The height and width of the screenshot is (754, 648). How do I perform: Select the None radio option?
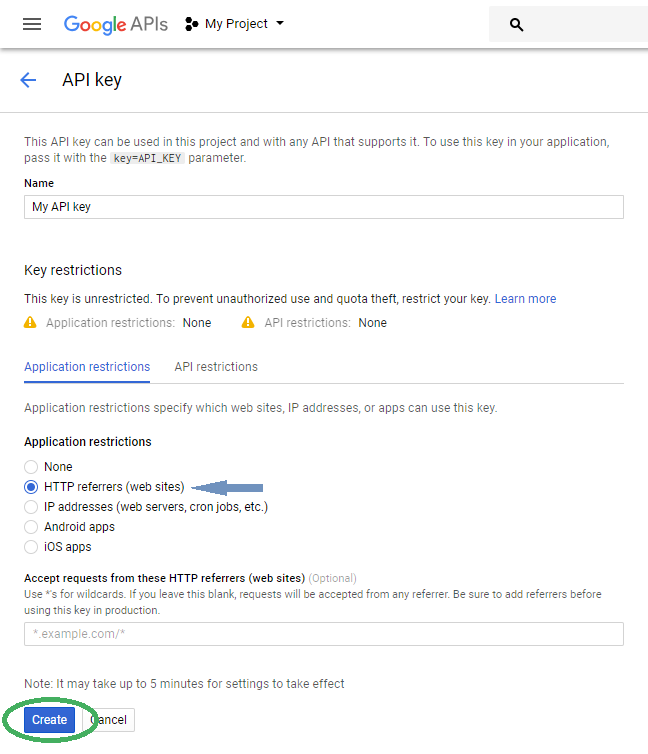pos(31,467)
